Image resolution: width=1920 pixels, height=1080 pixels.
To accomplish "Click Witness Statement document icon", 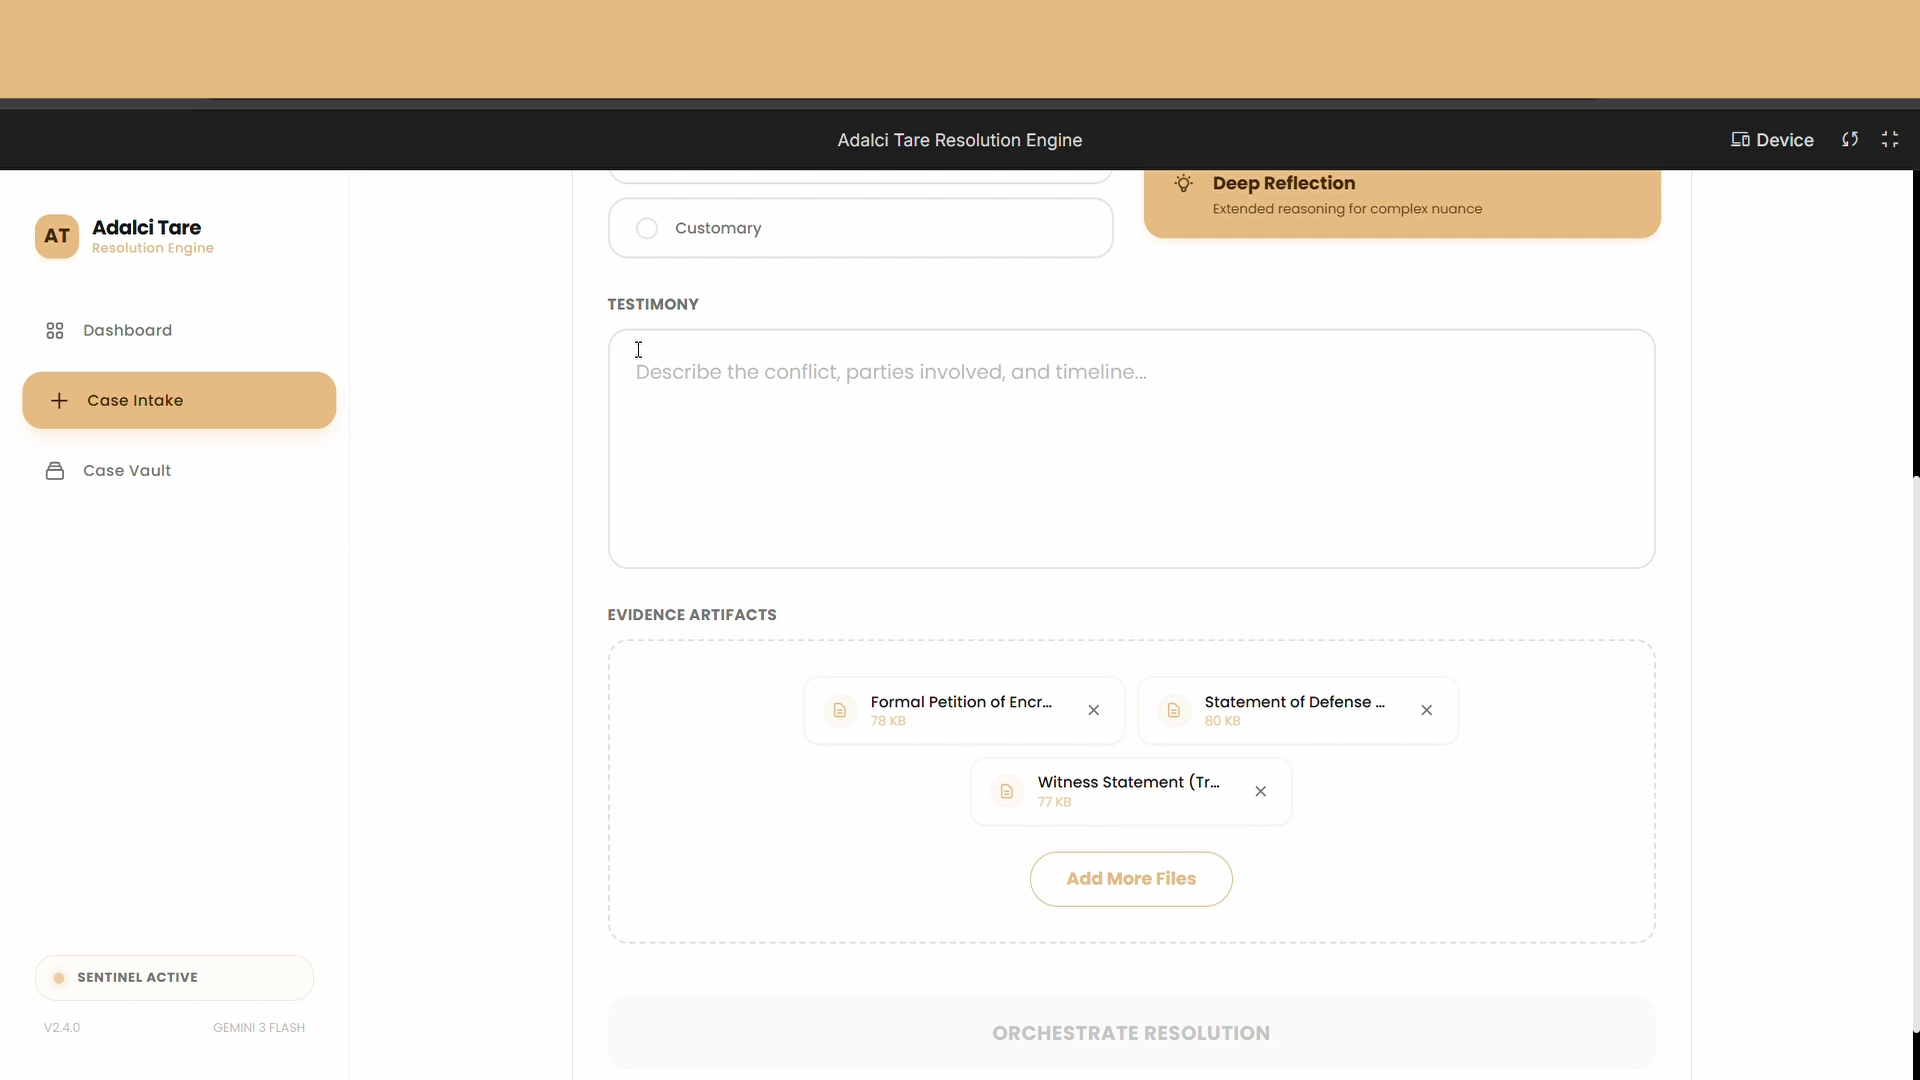I will click(x=1007, y=791).
